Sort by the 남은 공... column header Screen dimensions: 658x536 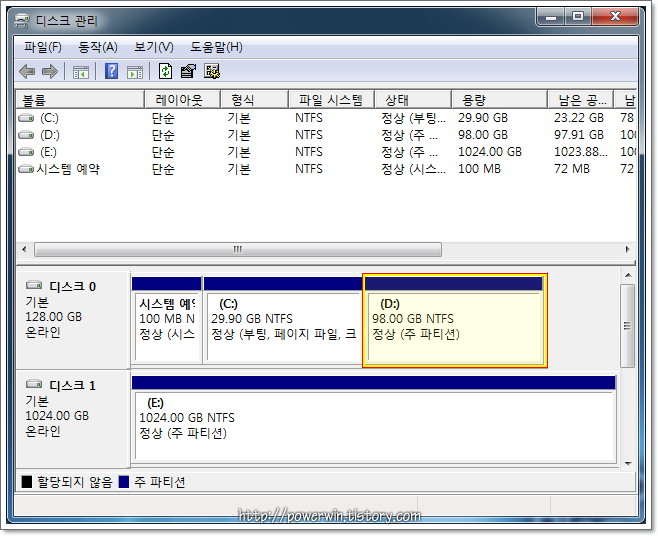[580, 100]
